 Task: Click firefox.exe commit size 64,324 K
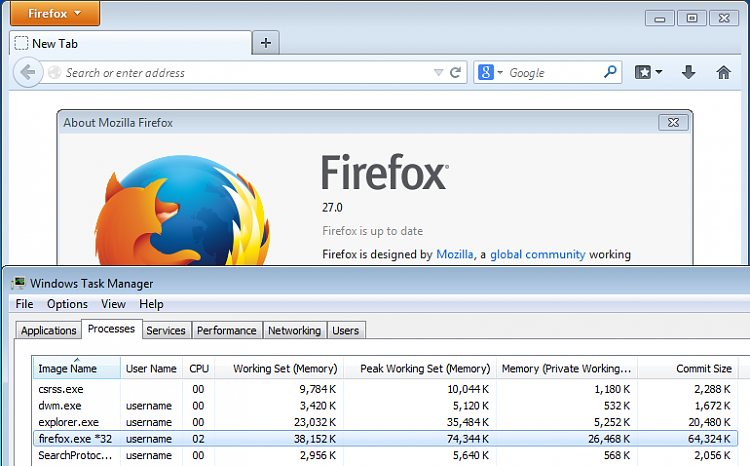(x=709, y=439)
